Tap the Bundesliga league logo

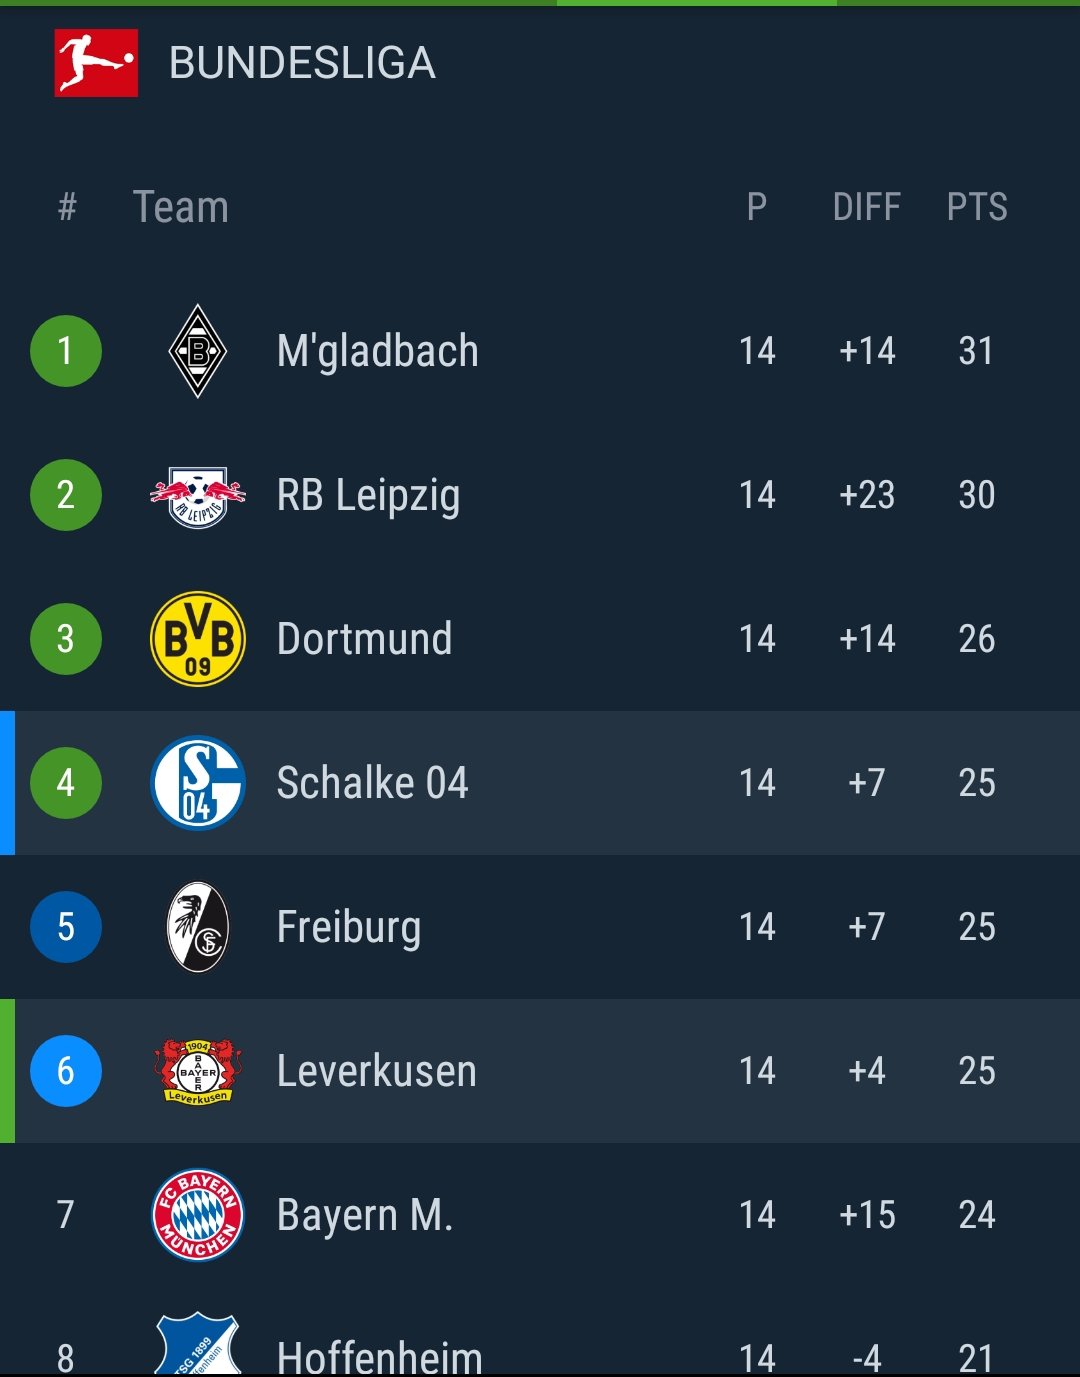click(x=96, y=63)
